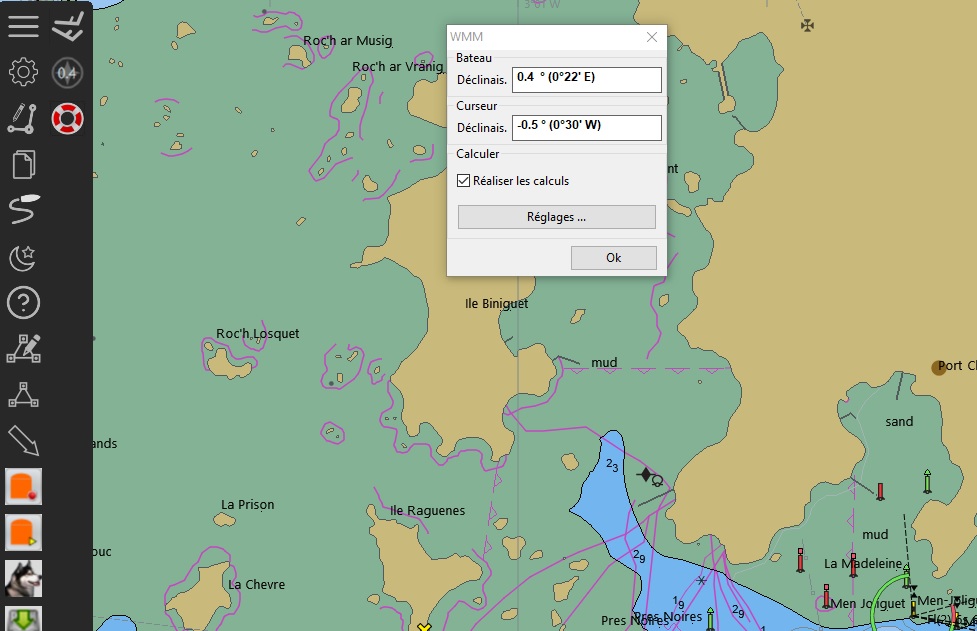Screen dimensions: 977x631
Task: Click the red lifebuoy man overboard icon
Action: pos(68,118)
